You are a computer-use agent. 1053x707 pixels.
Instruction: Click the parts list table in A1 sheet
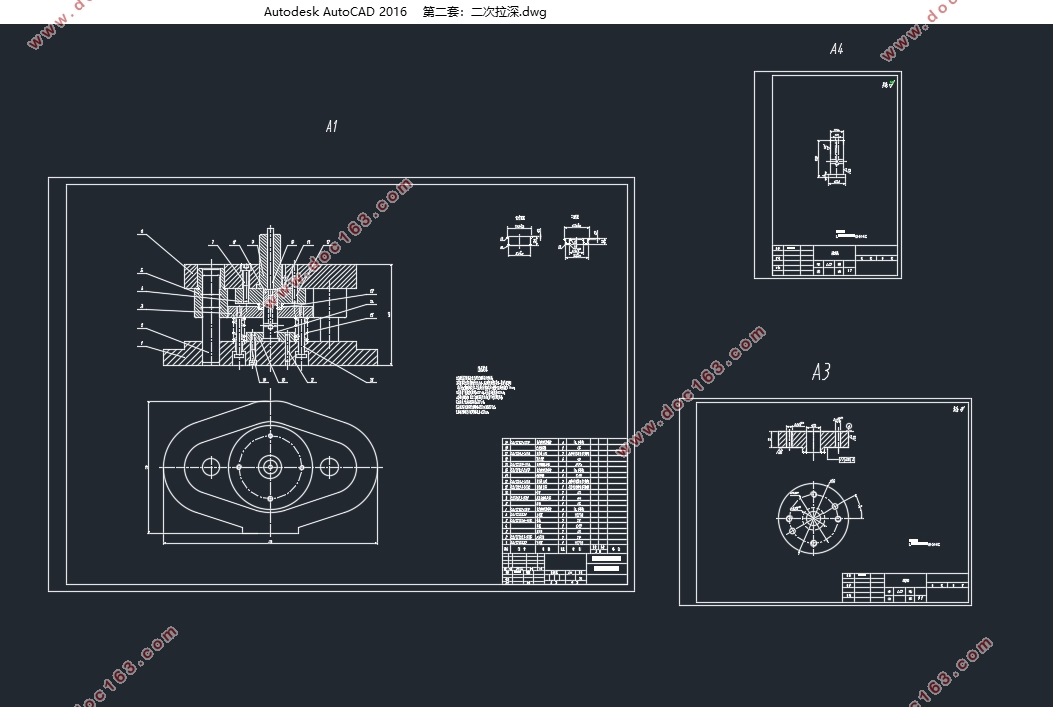coord(565,496)
